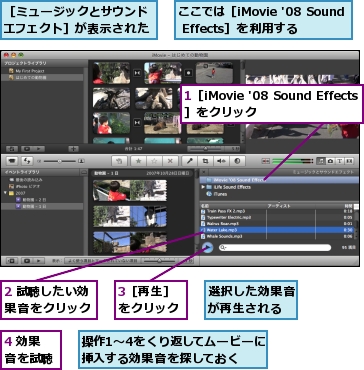
Task: Swap events and projects panels
Action: pyautogui.click(x=27, y=161)
